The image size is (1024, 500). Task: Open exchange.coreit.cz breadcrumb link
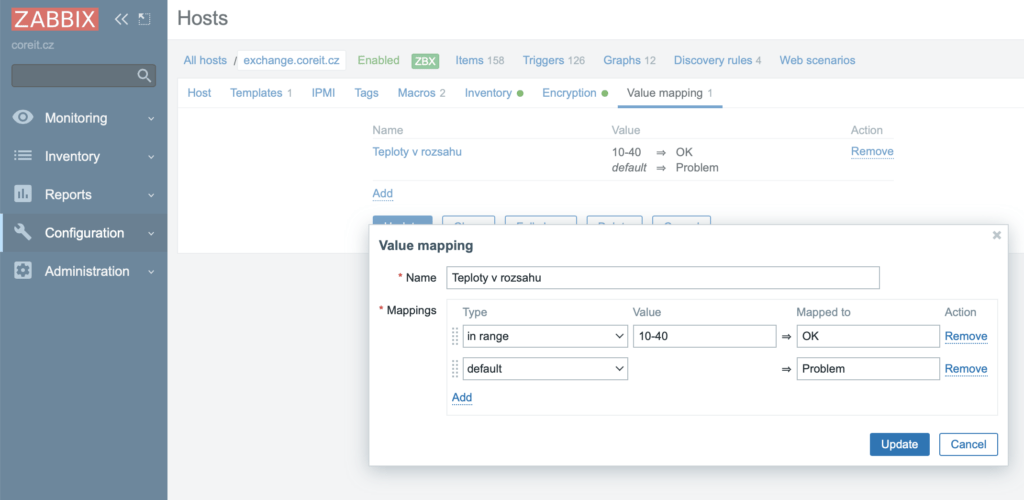[x=291, y=60]
